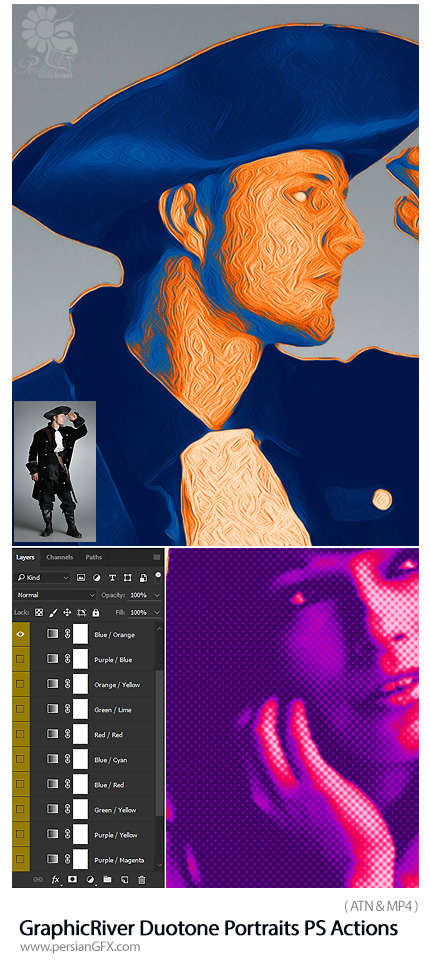This screenshot has height=965, width=430.
Task: Switch to the Channels tab
Action: [60, 558]
